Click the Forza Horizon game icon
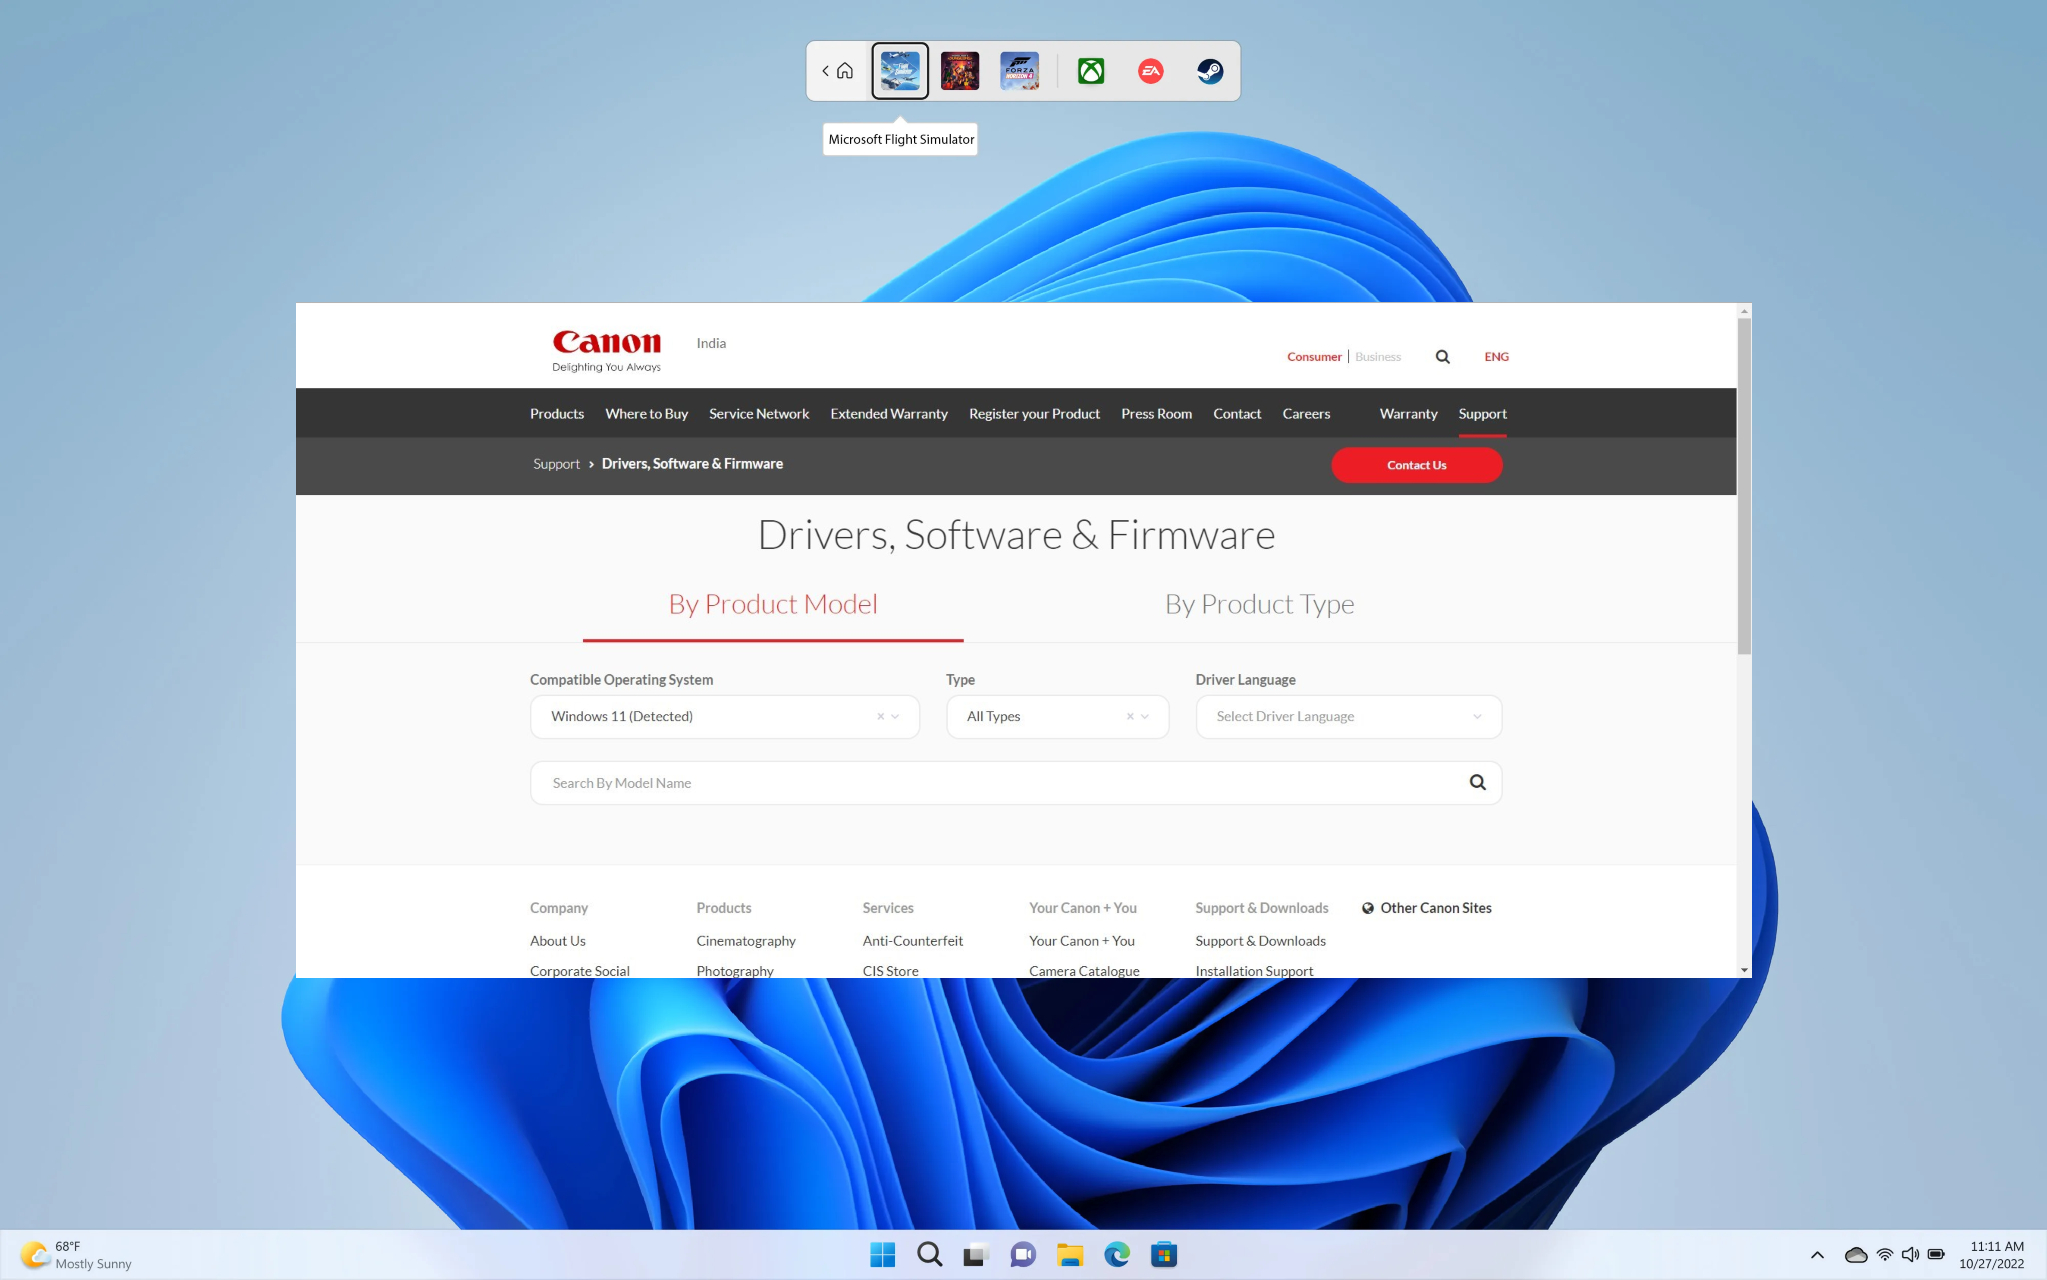Screen dimensions: 2047x1280 click(1021, 69)
